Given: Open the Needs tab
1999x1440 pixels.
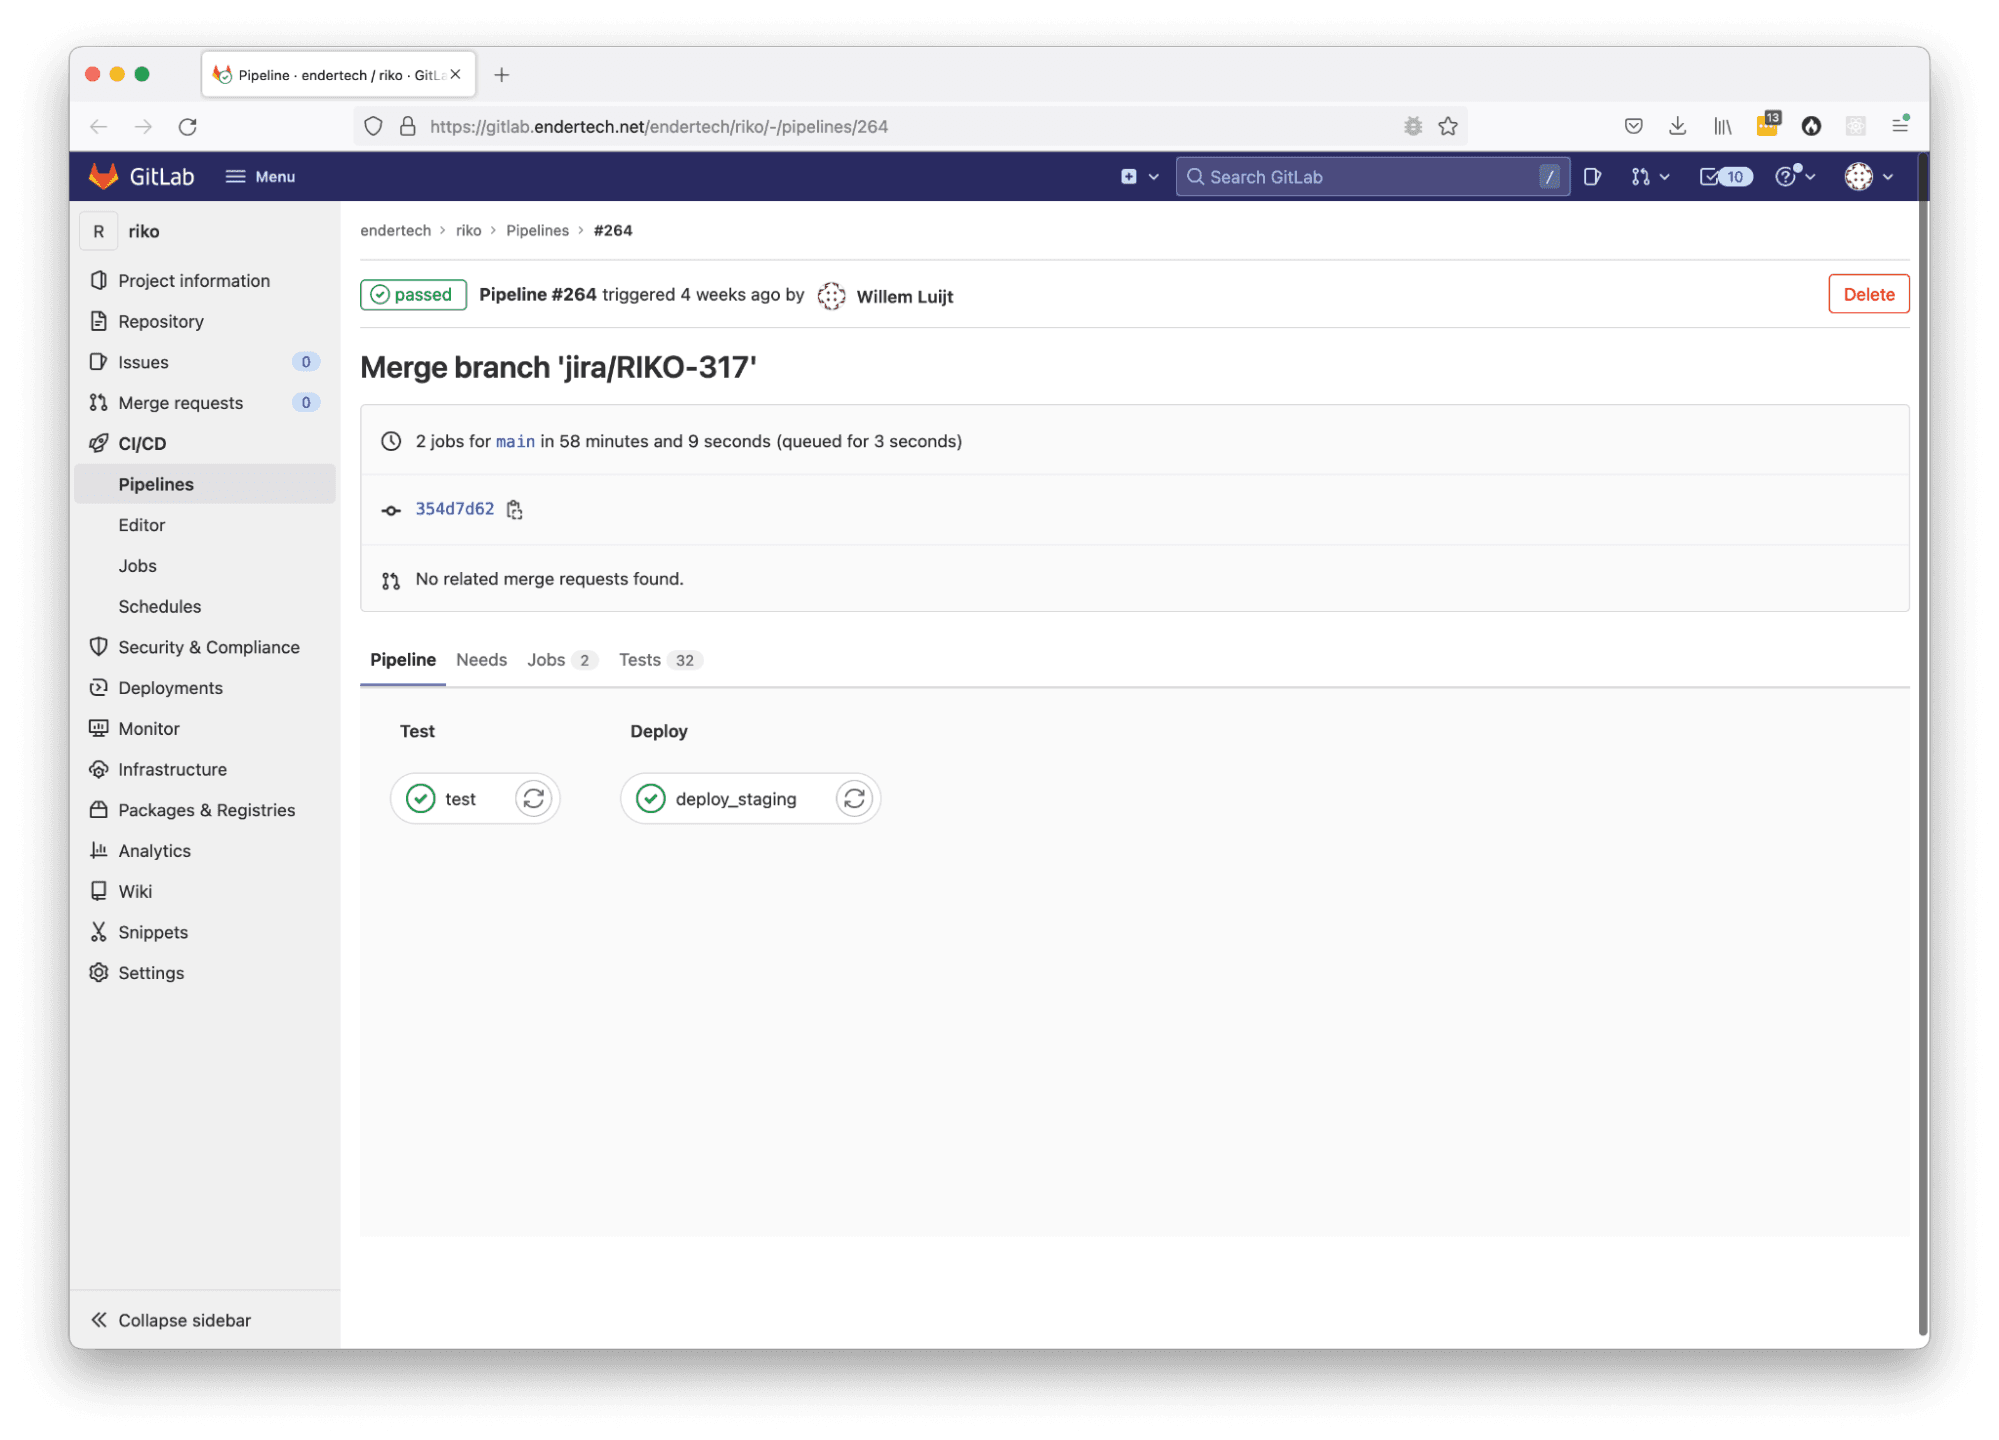Looking at the screenshot, I should (x=481, y=660).
